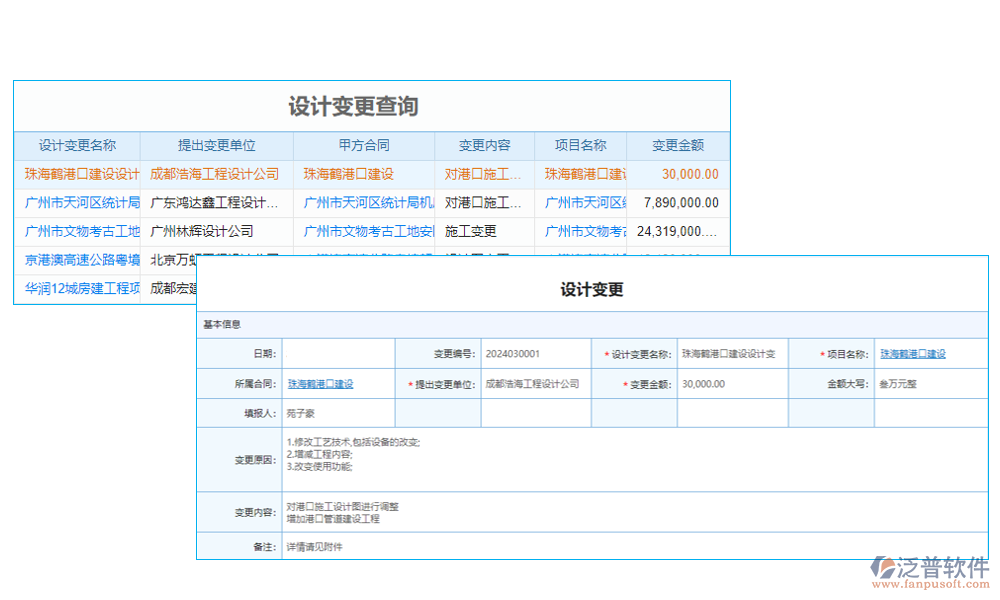This screenshot has height=600, width=1000.
Task: Click the 变更内容 column header
Action: click(x=484, y=145)
